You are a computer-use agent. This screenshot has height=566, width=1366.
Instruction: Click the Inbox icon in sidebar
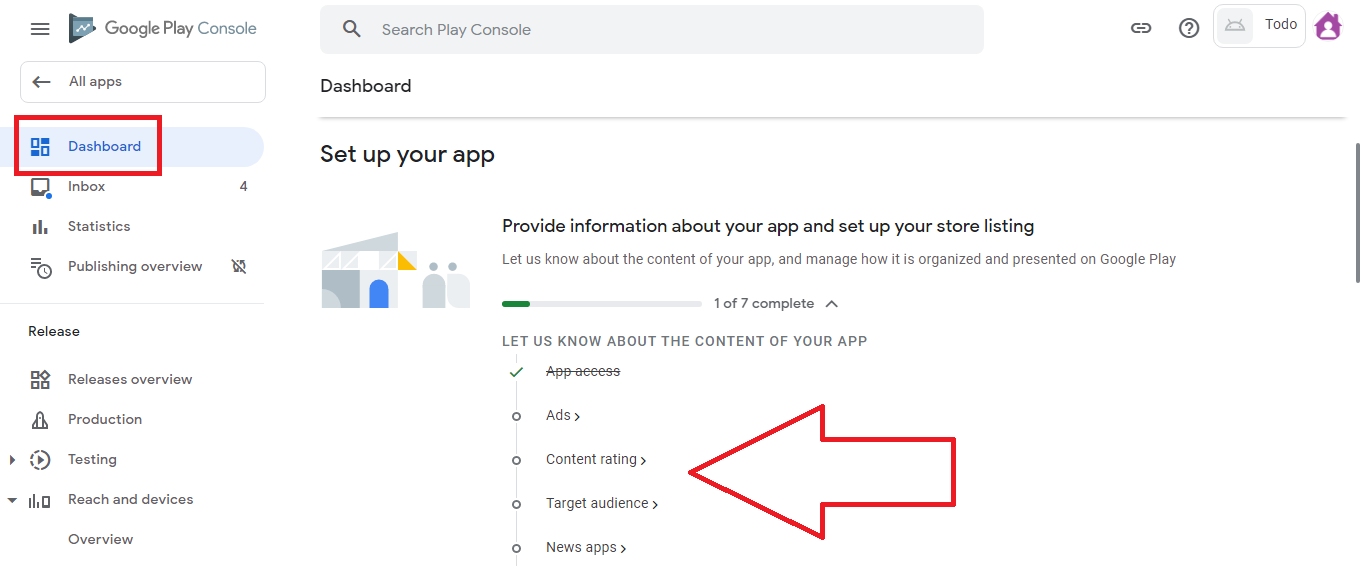40,187
